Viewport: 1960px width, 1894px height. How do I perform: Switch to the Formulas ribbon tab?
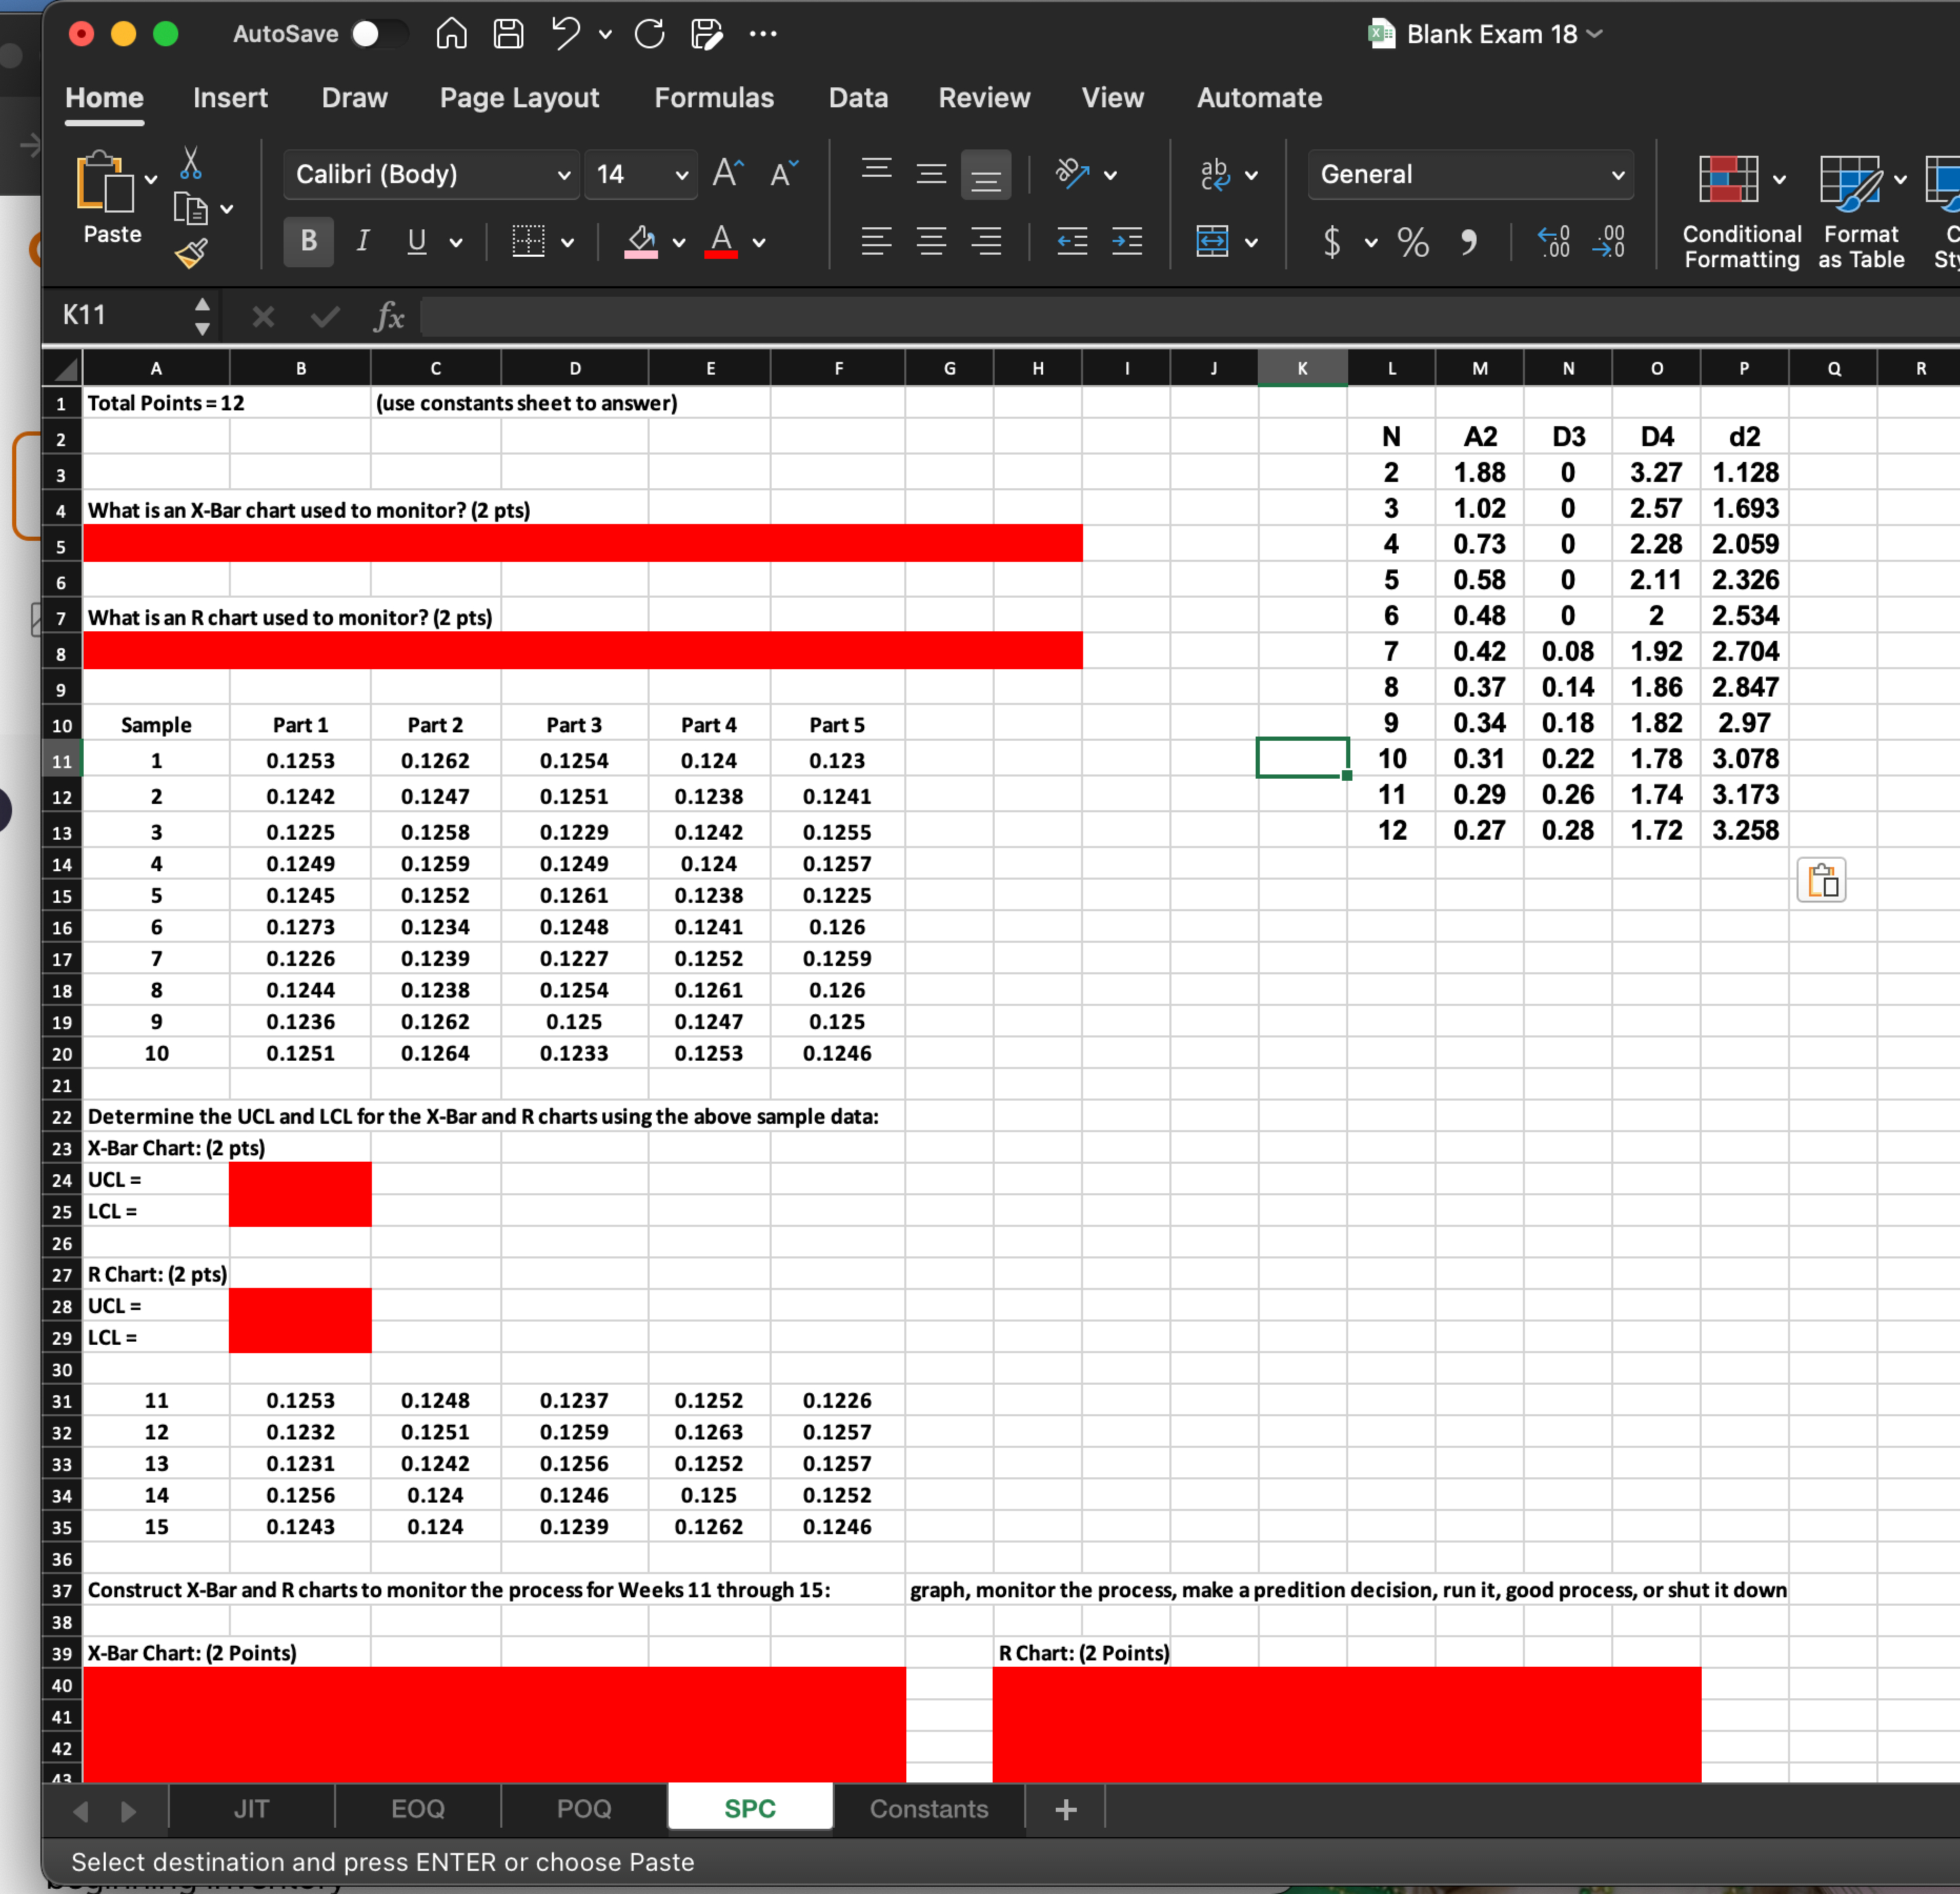pyautogui.click(x=714, y=97)
